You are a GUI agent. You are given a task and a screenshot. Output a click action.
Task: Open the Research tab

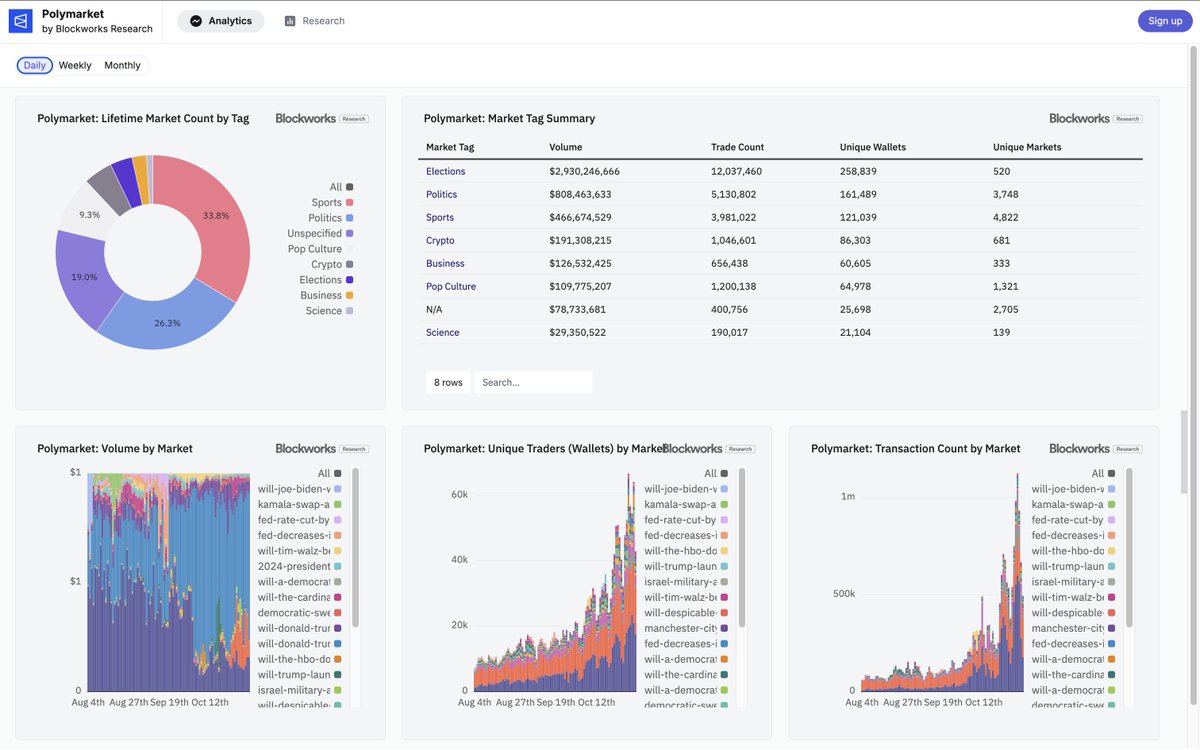click(315, 21)
